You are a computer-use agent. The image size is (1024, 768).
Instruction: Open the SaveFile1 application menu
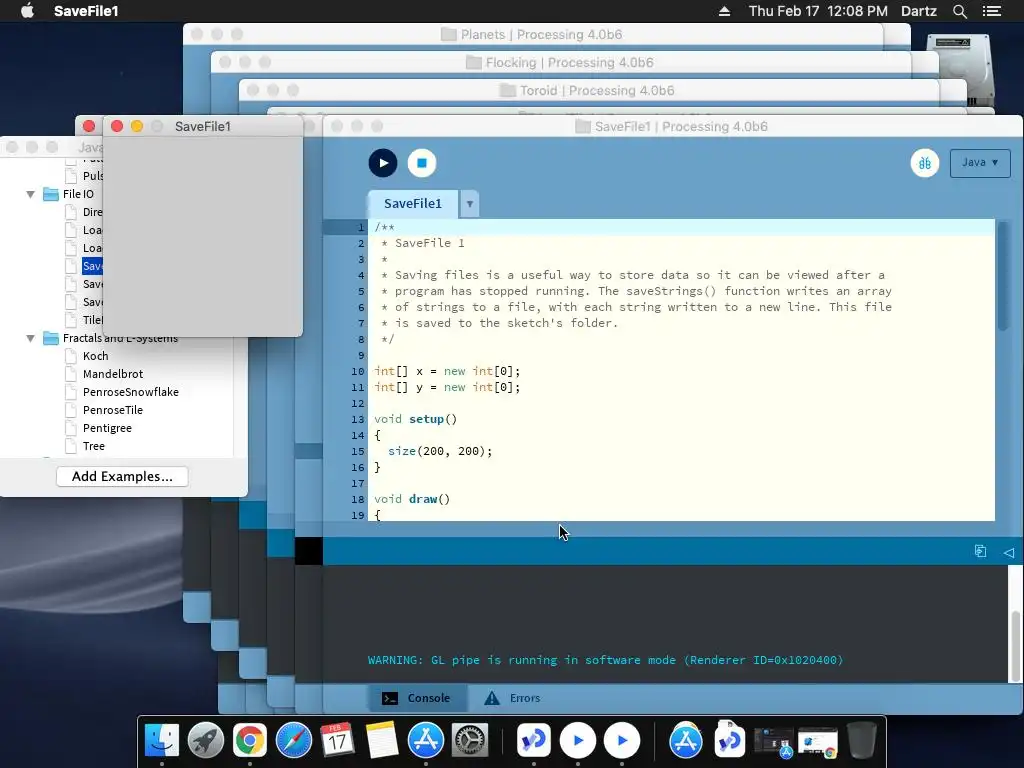point(86,11)
